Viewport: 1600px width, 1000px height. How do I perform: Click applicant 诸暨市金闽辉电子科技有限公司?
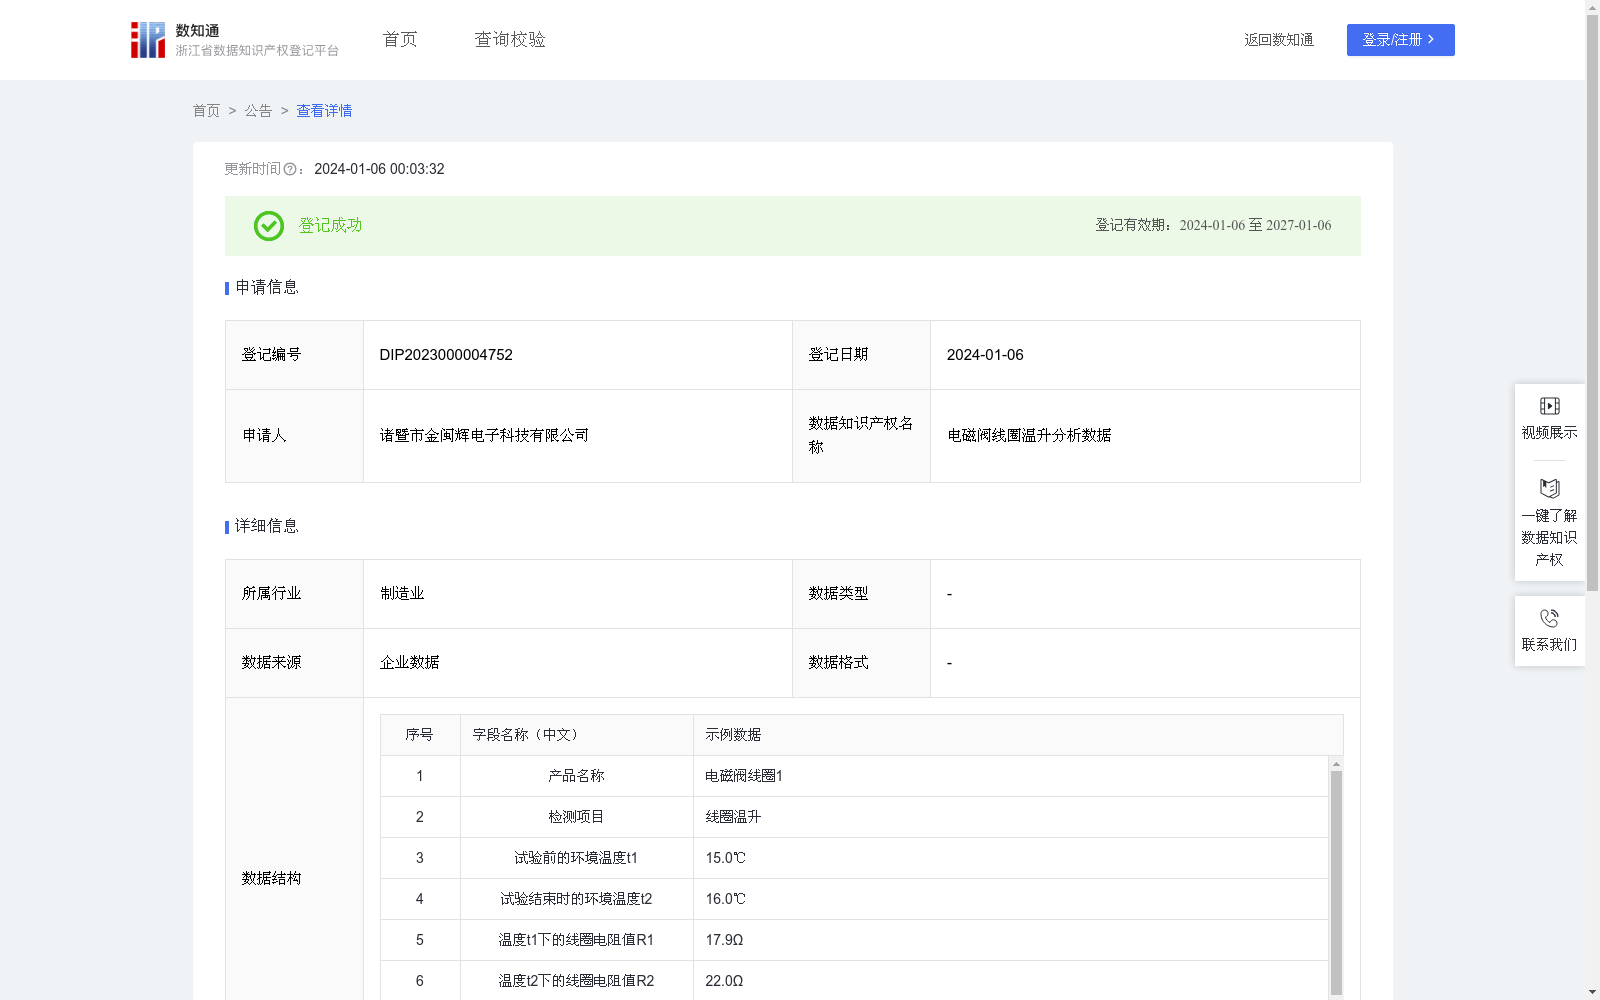(x=484, y=435)
